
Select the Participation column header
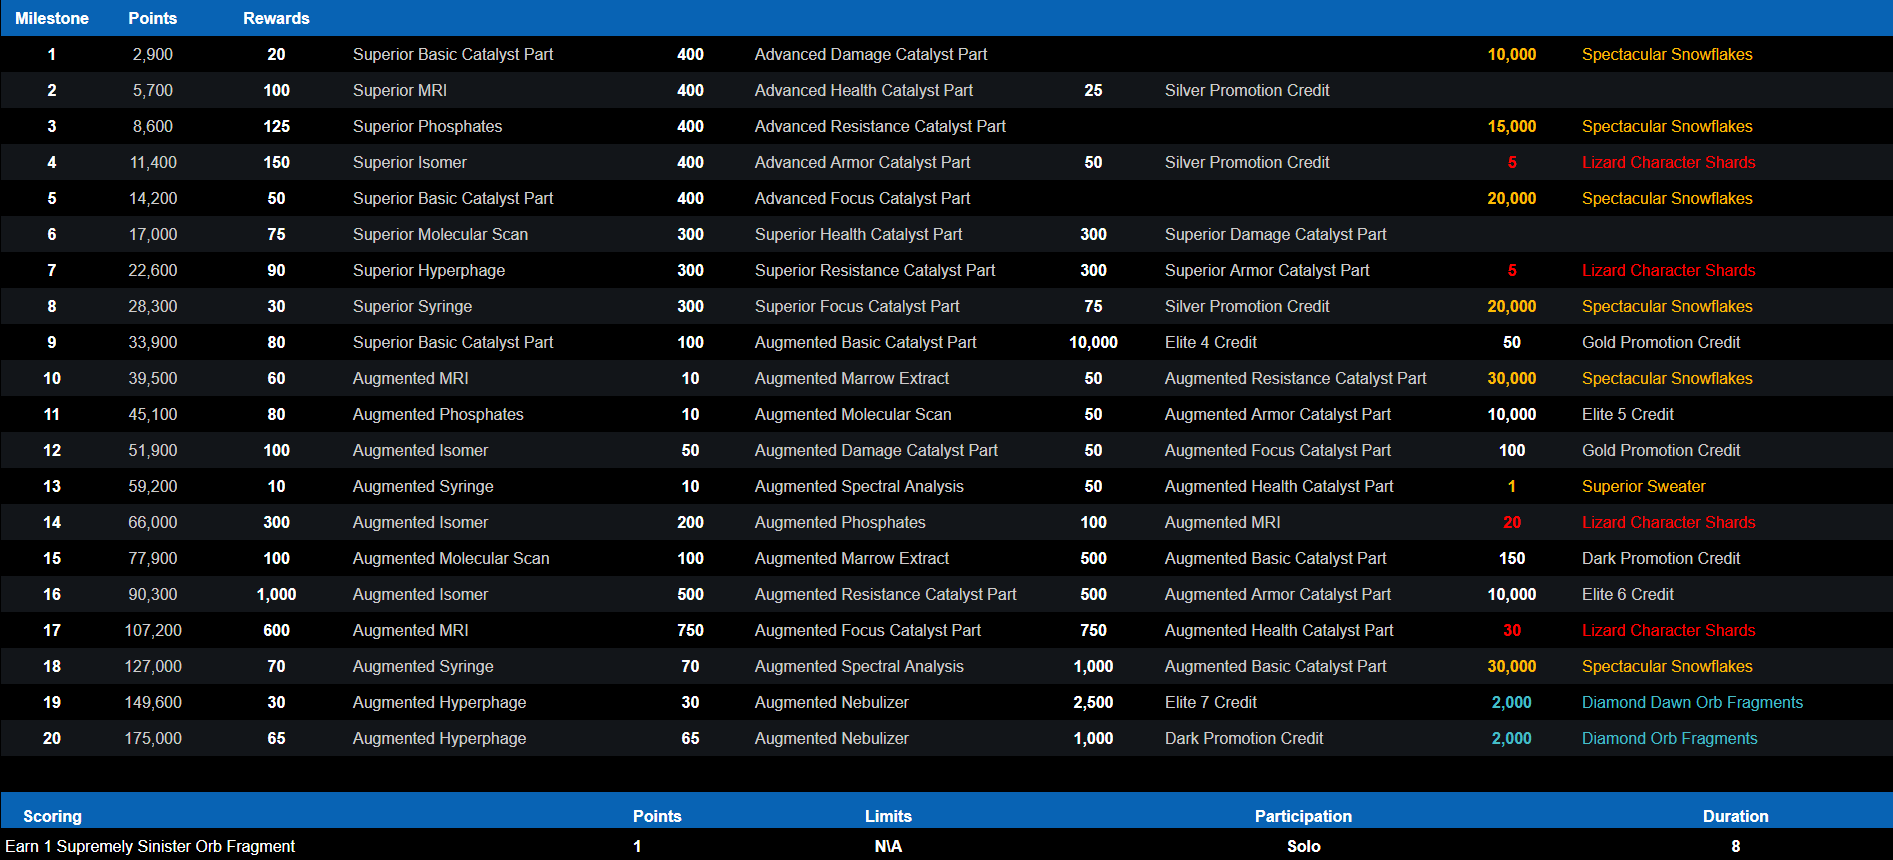click(x=1303, y=816)
